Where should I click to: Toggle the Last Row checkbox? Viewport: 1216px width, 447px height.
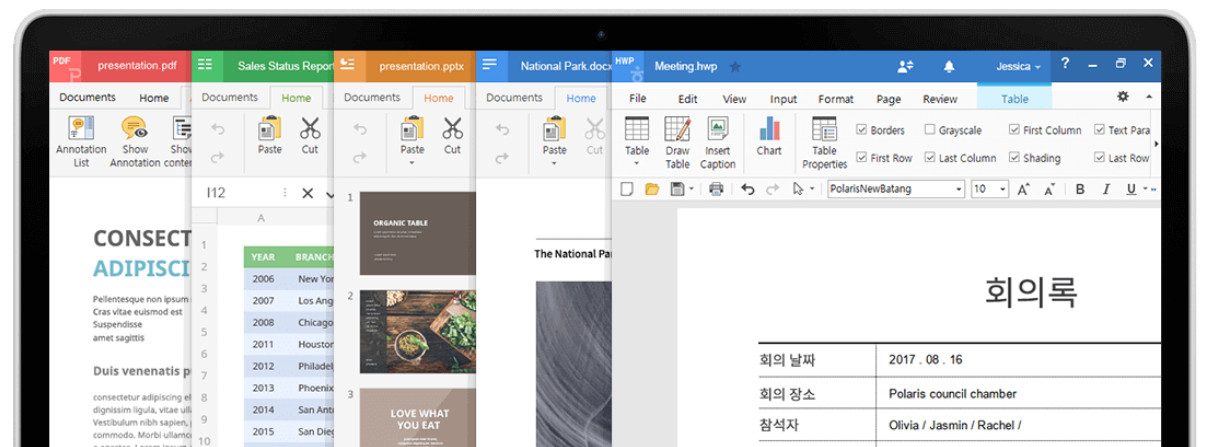pos(1099,158)
